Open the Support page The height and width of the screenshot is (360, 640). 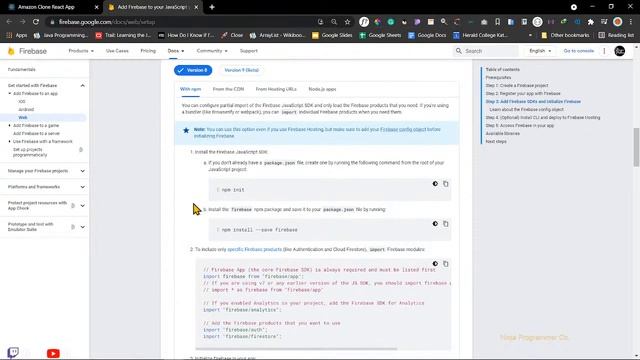pyautogui.click(x=249, y=51)
